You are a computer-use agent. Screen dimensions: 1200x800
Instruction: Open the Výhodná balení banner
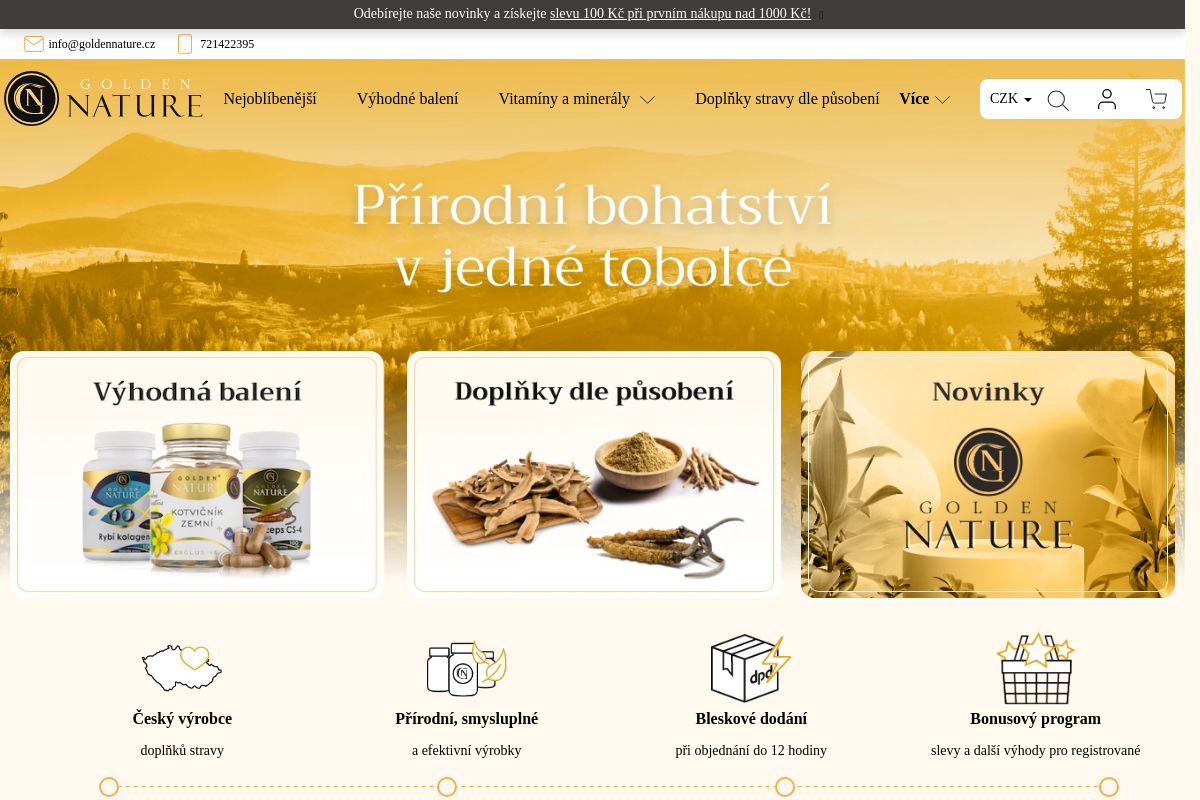(x=196, y=473)
